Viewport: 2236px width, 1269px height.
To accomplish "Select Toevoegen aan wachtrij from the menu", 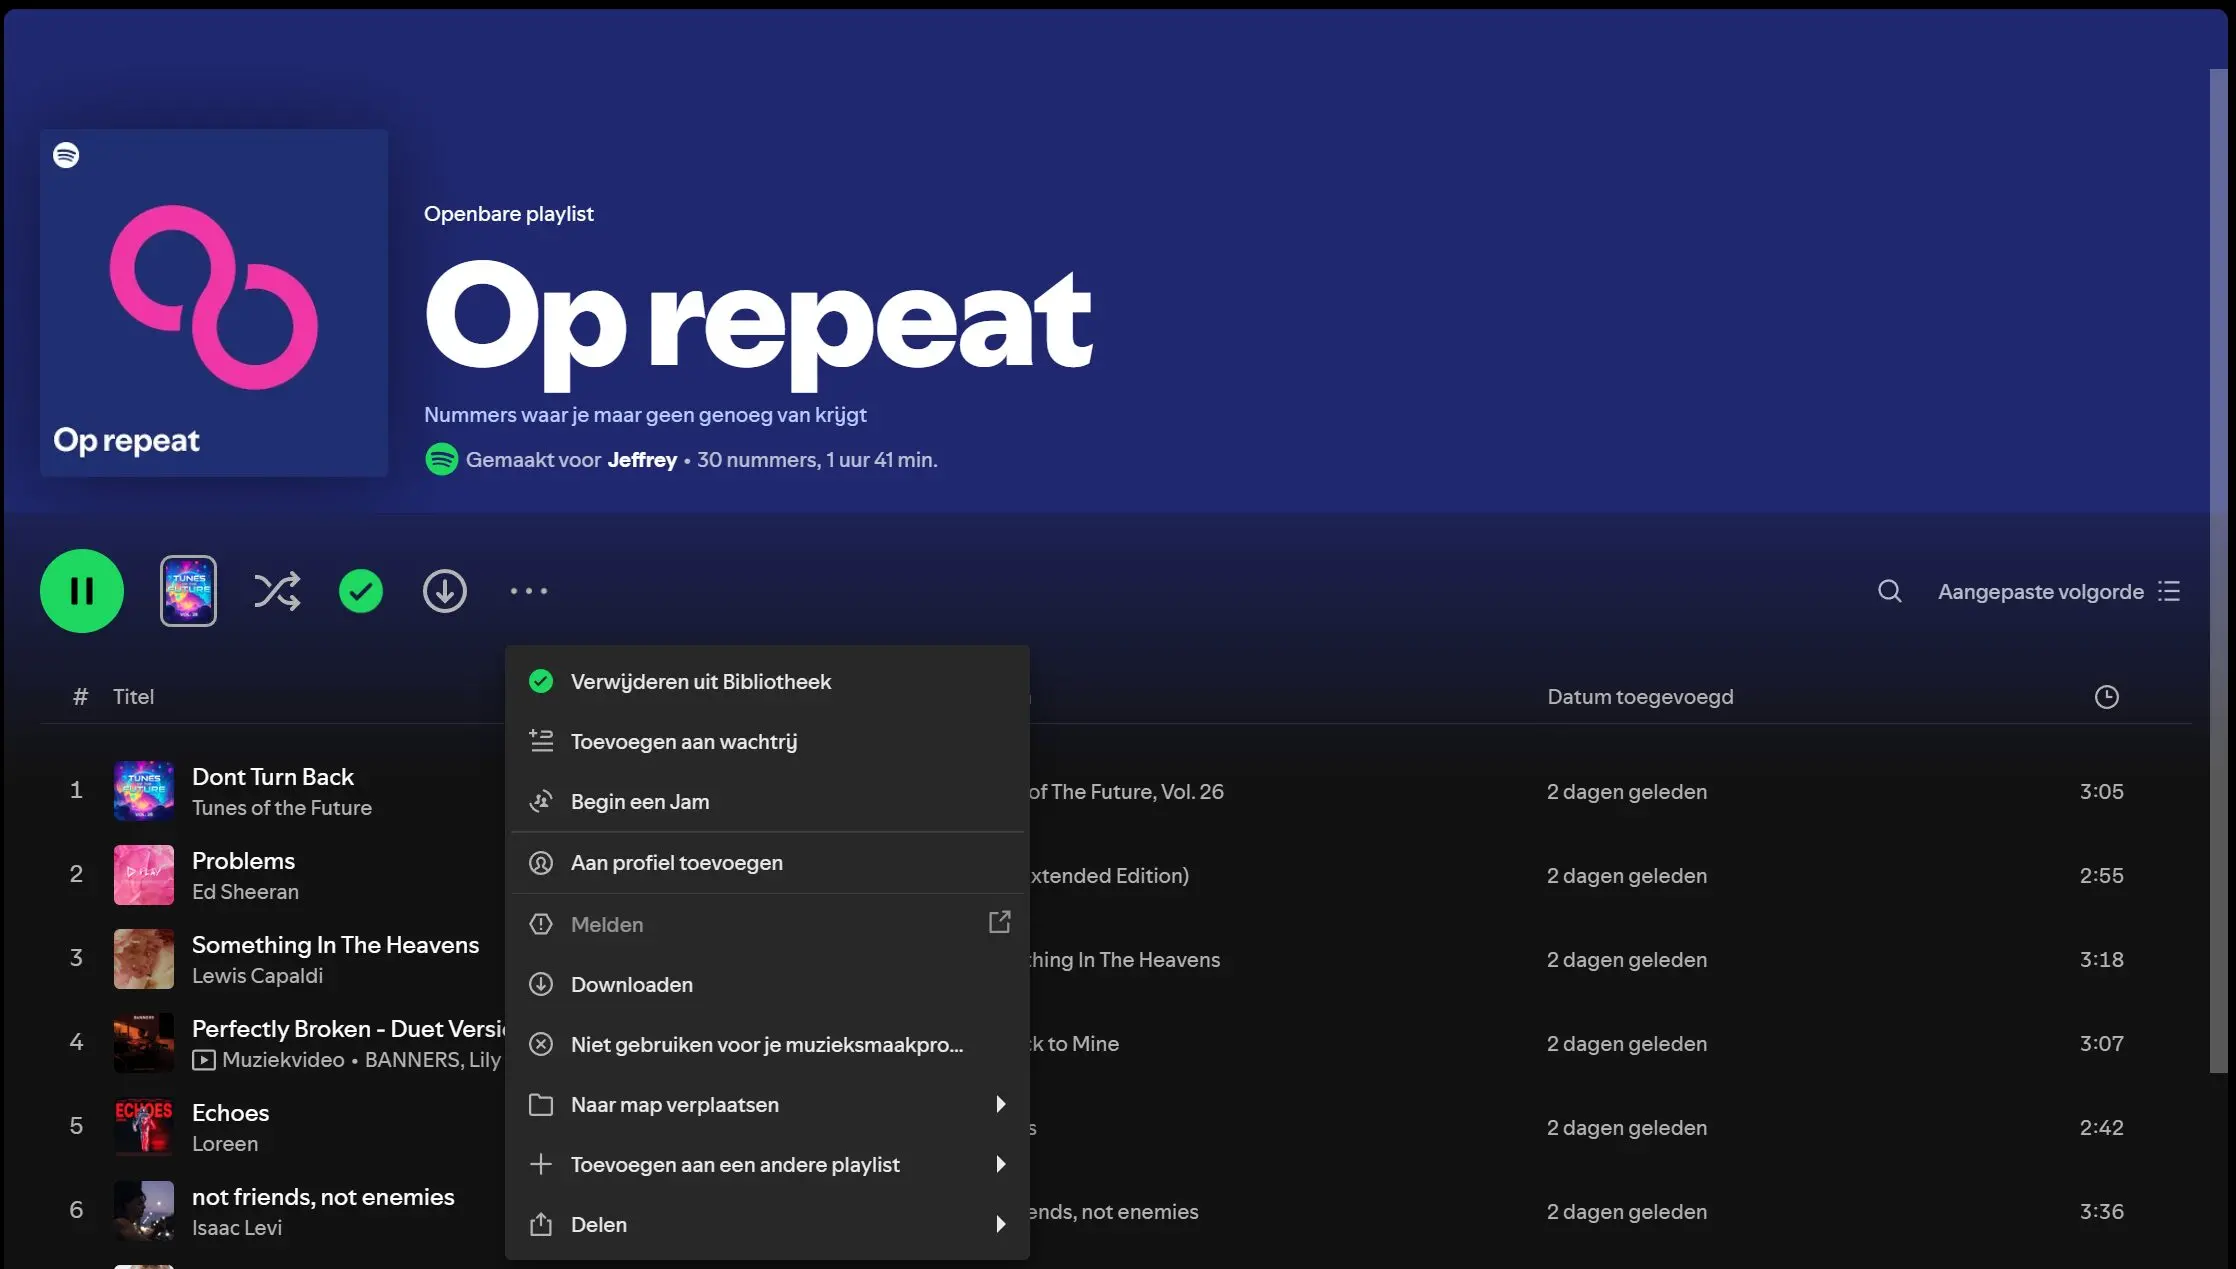I will pos(683,740).
